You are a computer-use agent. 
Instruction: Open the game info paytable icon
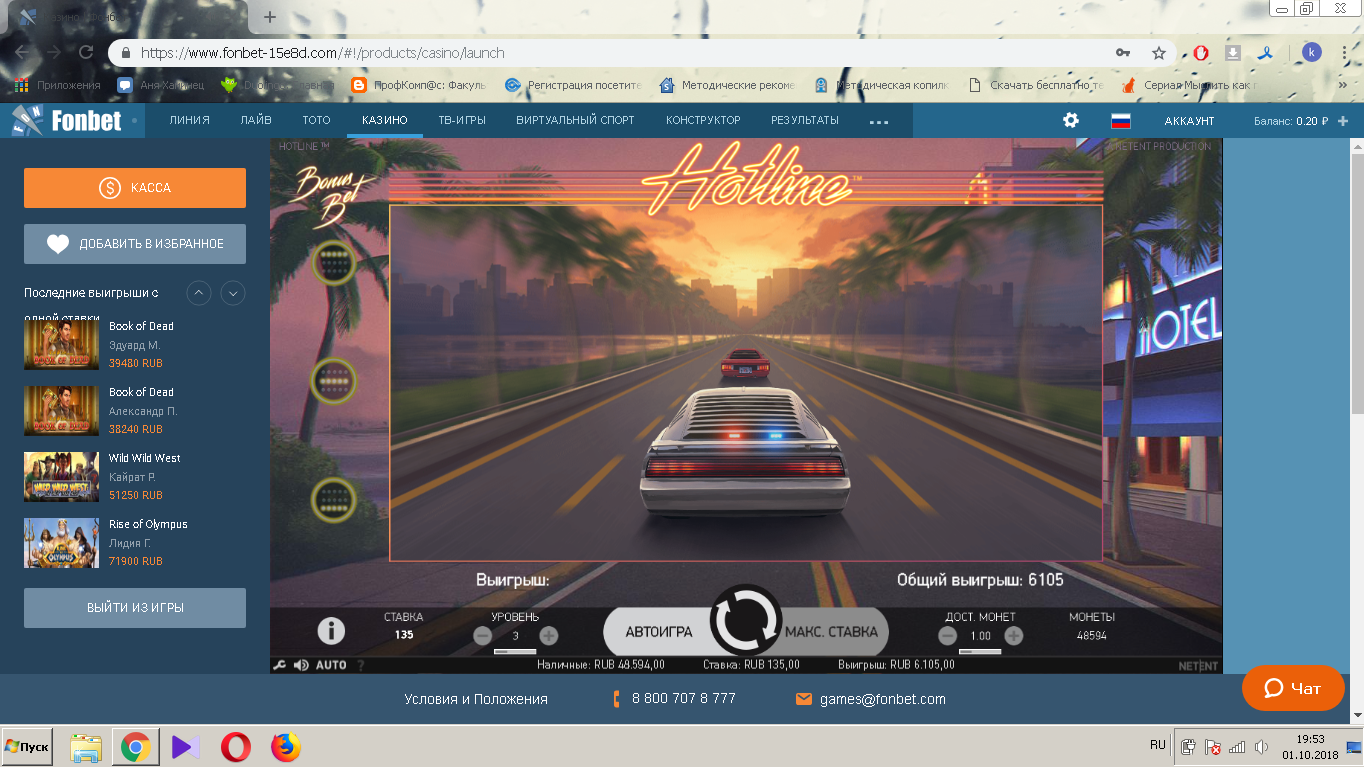click(x=331, y=631)
